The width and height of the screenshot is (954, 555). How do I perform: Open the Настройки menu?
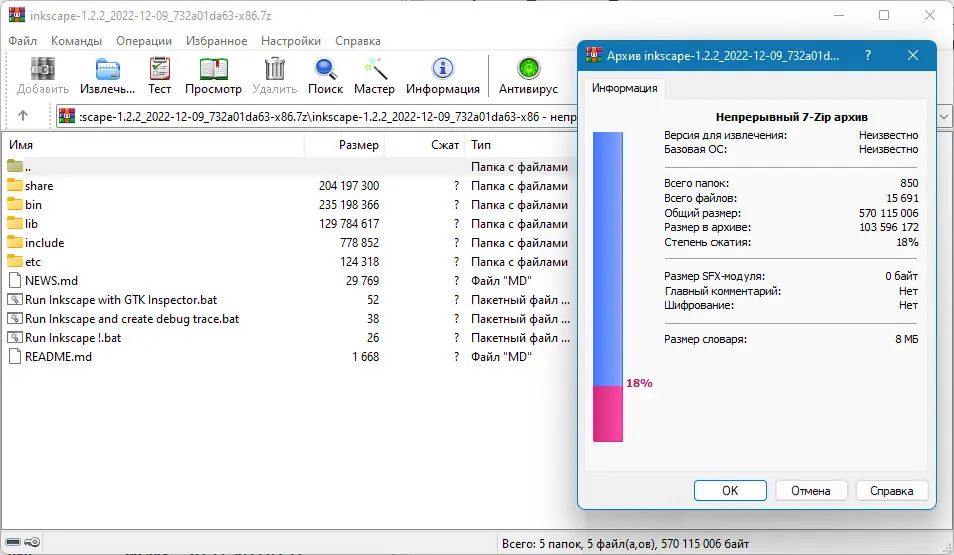291,41
